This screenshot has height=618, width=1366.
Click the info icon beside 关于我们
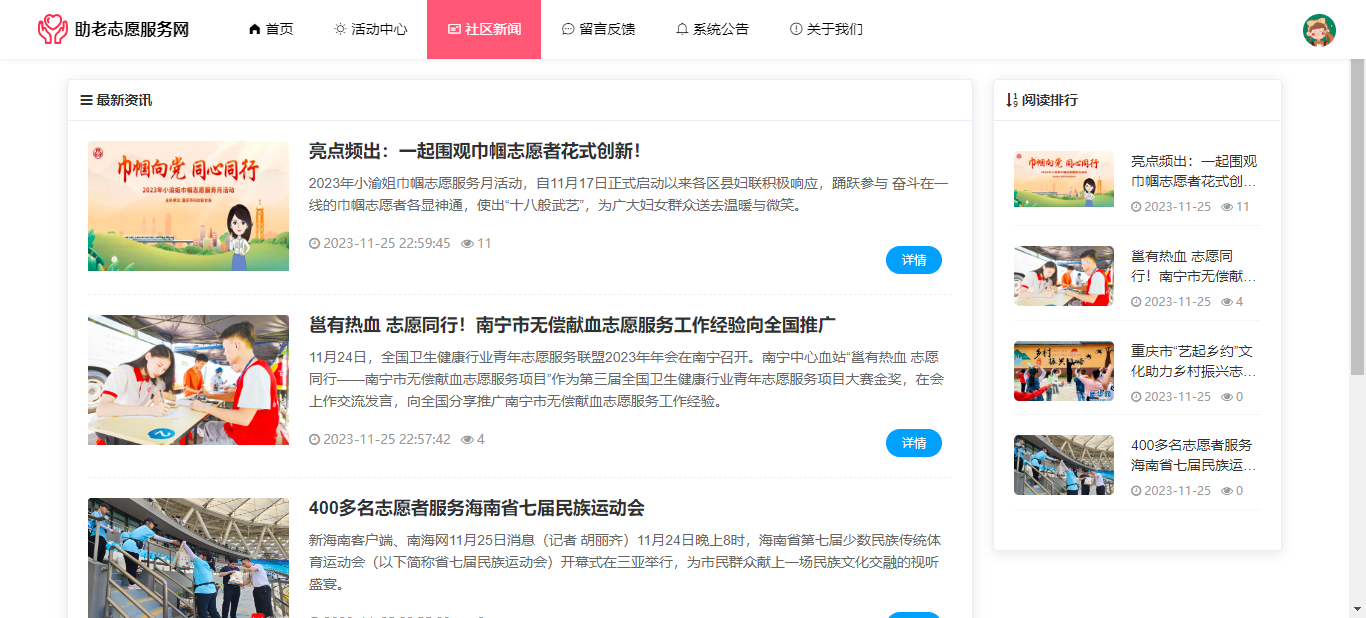tap(796, 29)
